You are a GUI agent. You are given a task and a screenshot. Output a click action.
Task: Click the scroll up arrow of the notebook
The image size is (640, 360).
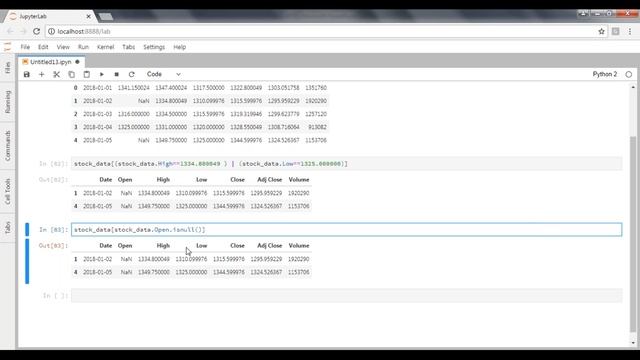click(x=633, y=87)
